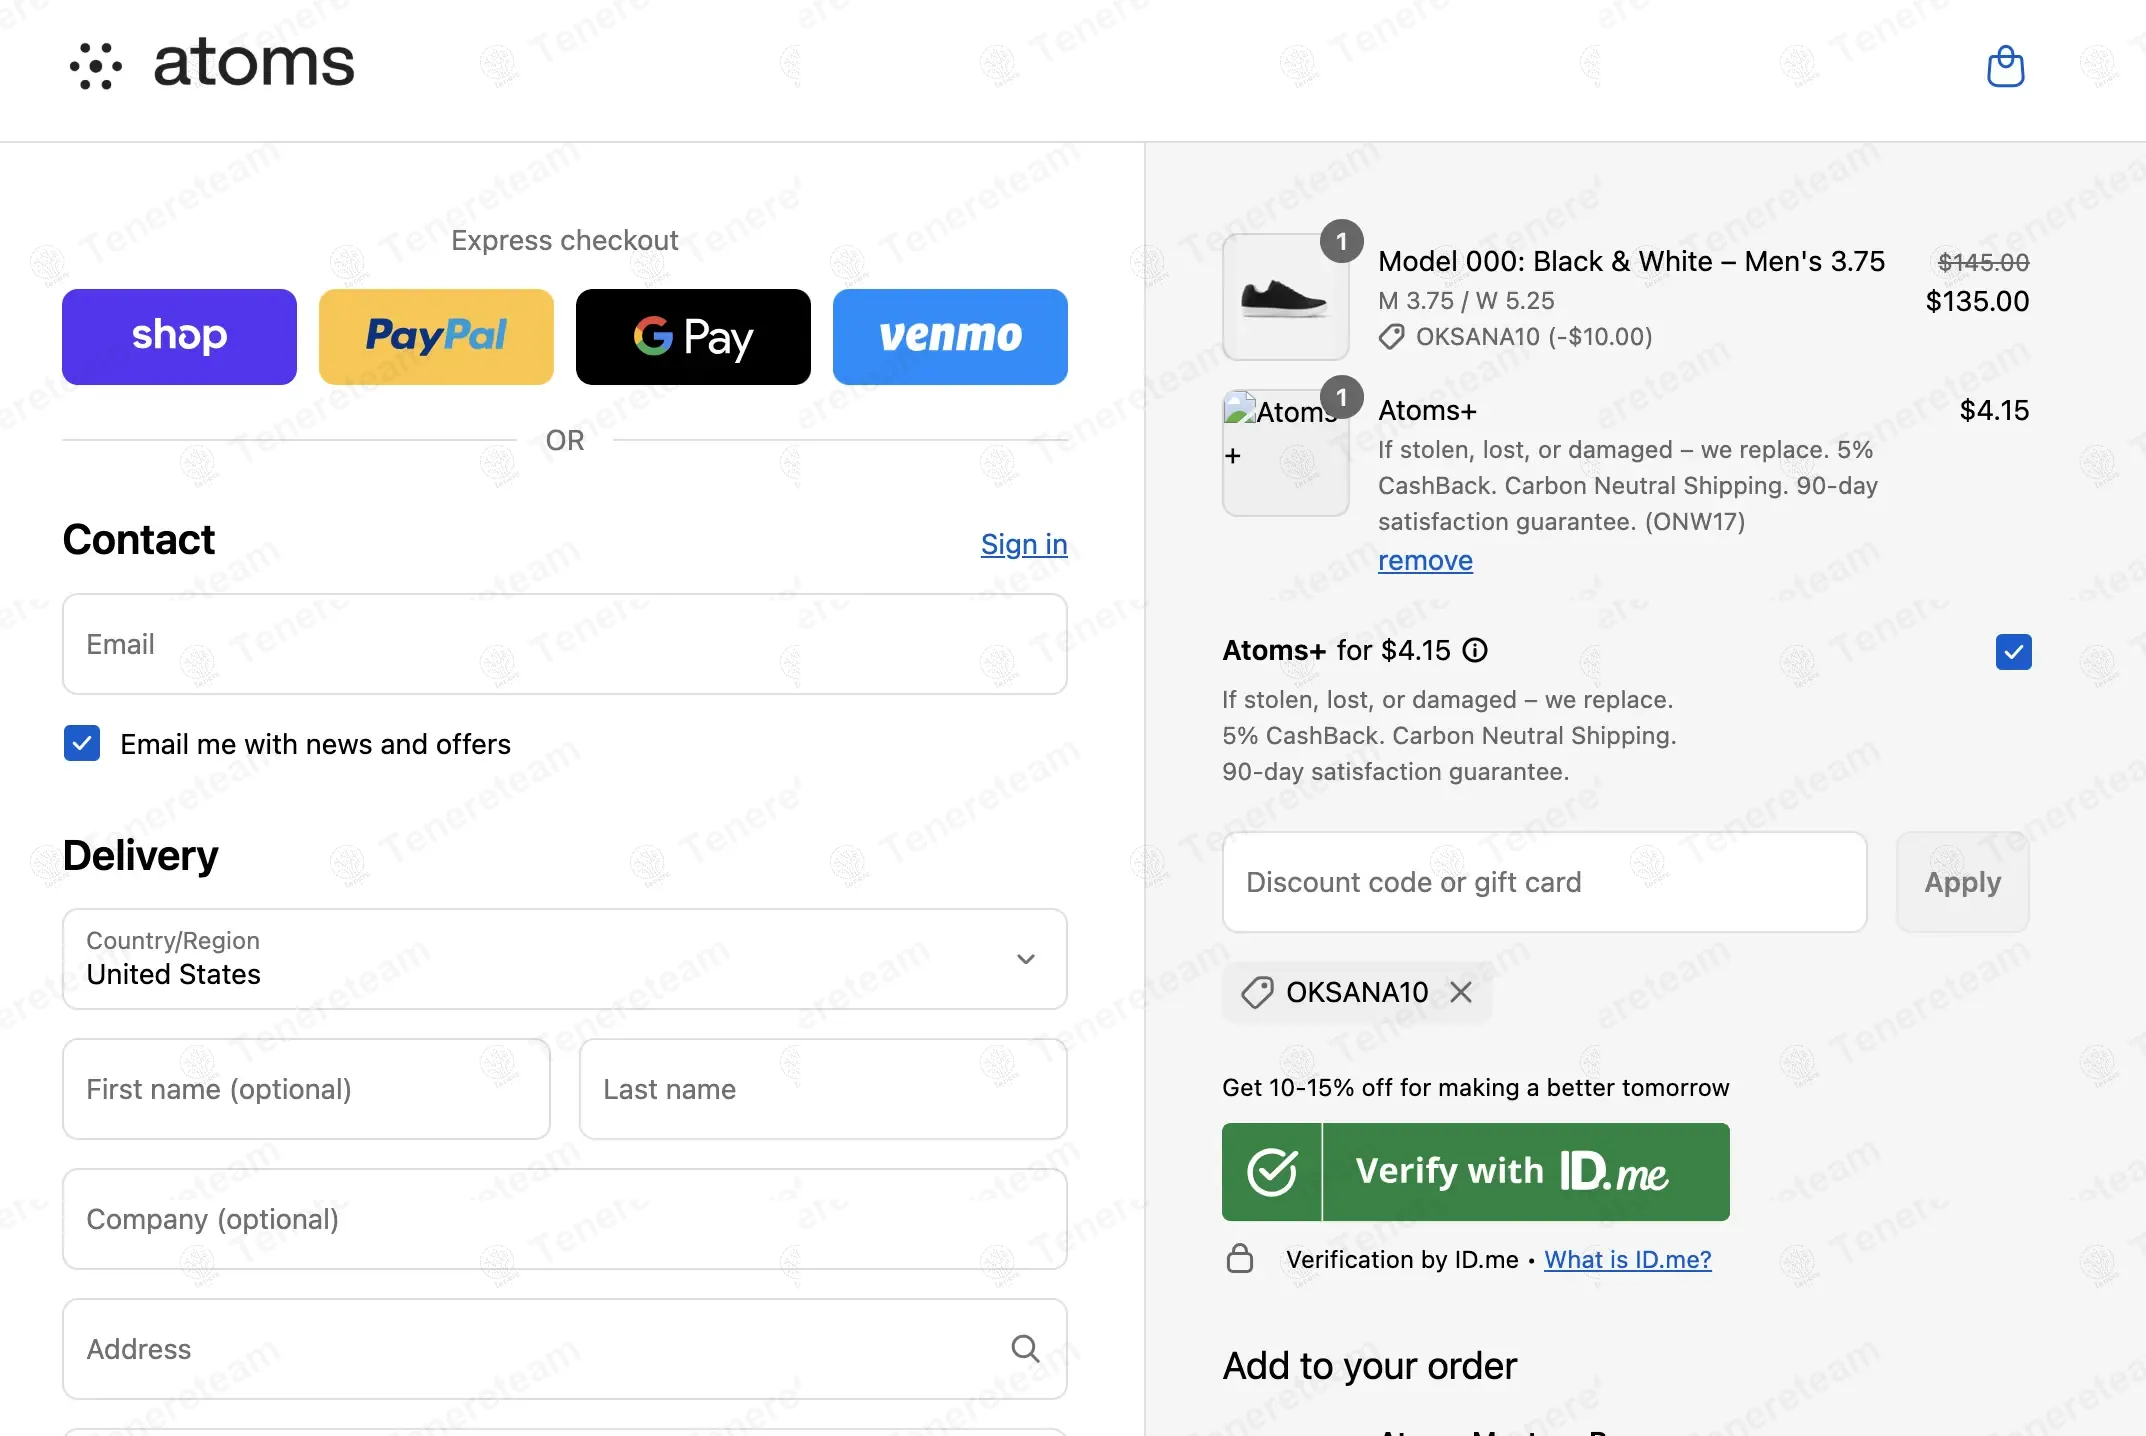Remove the OKSANA10 discount code
Viewport: 2146px width, 1436px height.
(1461, 992)
